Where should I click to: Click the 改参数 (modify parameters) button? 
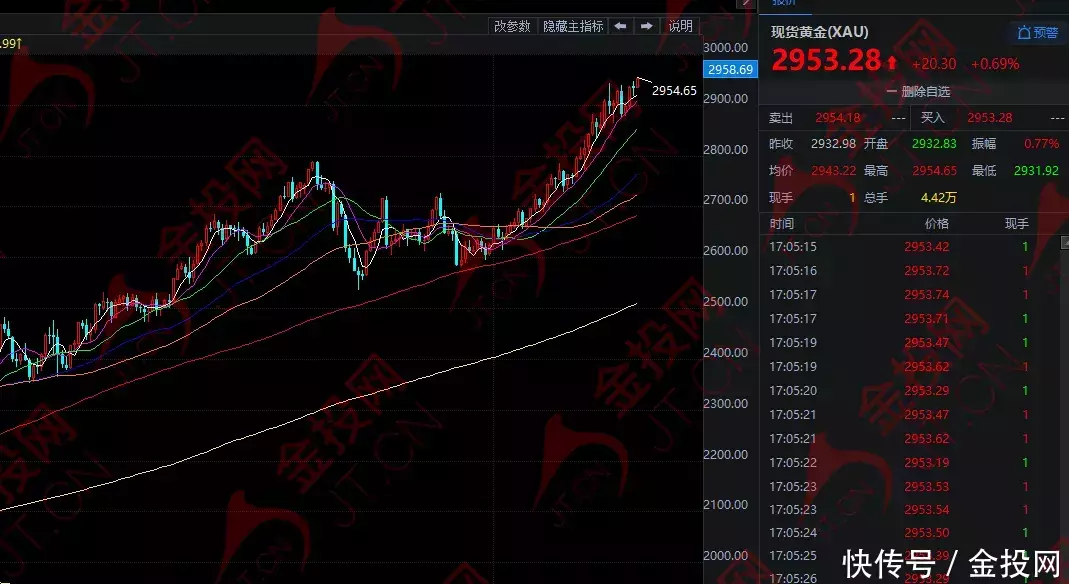tap(512, 26)
